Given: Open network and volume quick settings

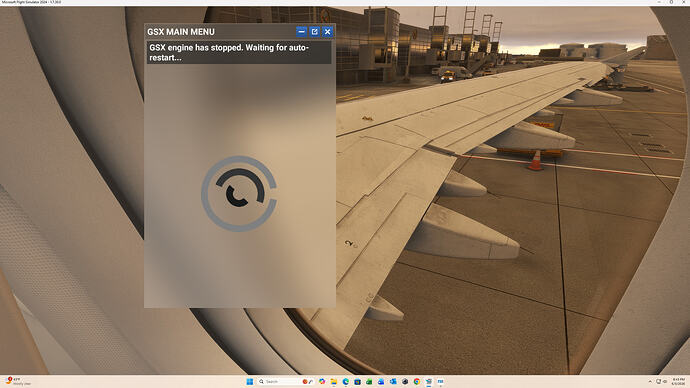Looking at the screenshot, I should tap(661, 381).
